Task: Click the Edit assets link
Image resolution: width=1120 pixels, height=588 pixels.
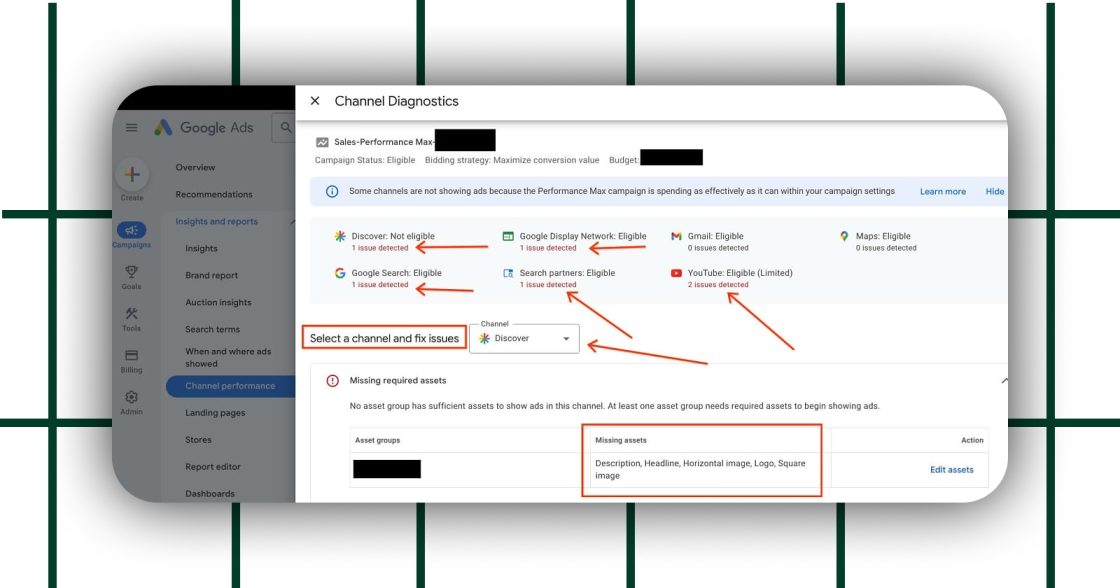Action: click(951, 469)
